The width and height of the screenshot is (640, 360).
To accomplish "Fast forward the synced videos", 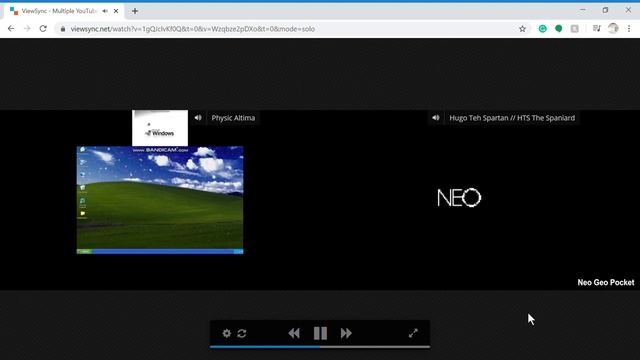I will pyautogui.click(x=346, y=333).
